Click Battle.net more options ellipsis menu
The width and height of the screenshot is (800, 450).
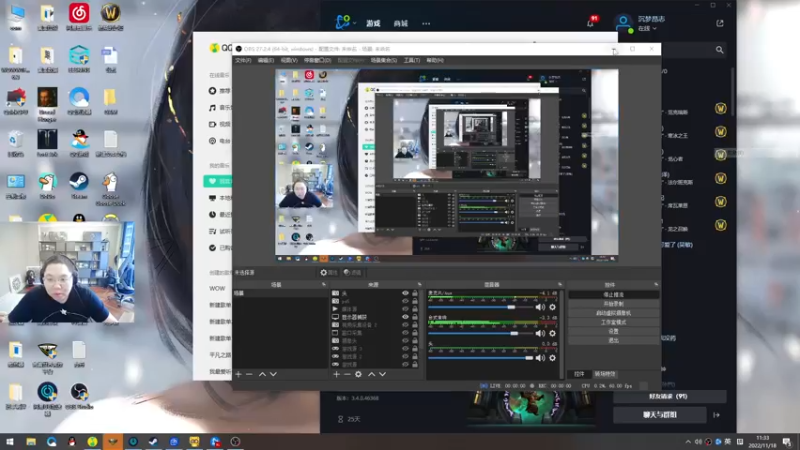(426, 23)
